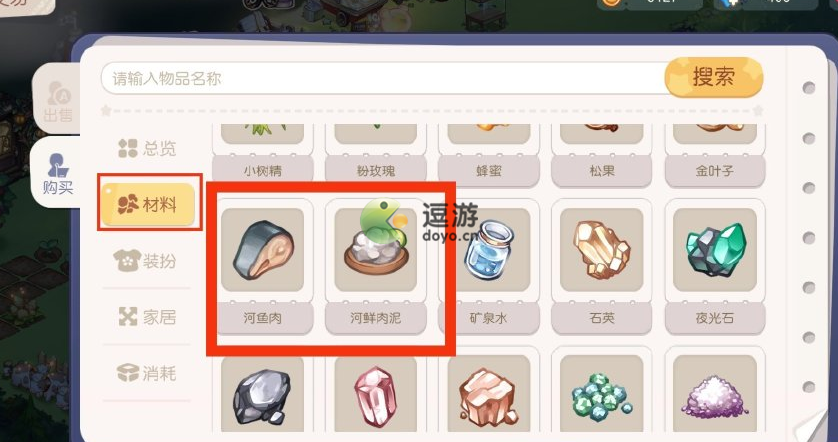Switch to the 家居 furniture category
Viewport: 838px width, 442px height.
pyautogui.click(x=147, y=317)
